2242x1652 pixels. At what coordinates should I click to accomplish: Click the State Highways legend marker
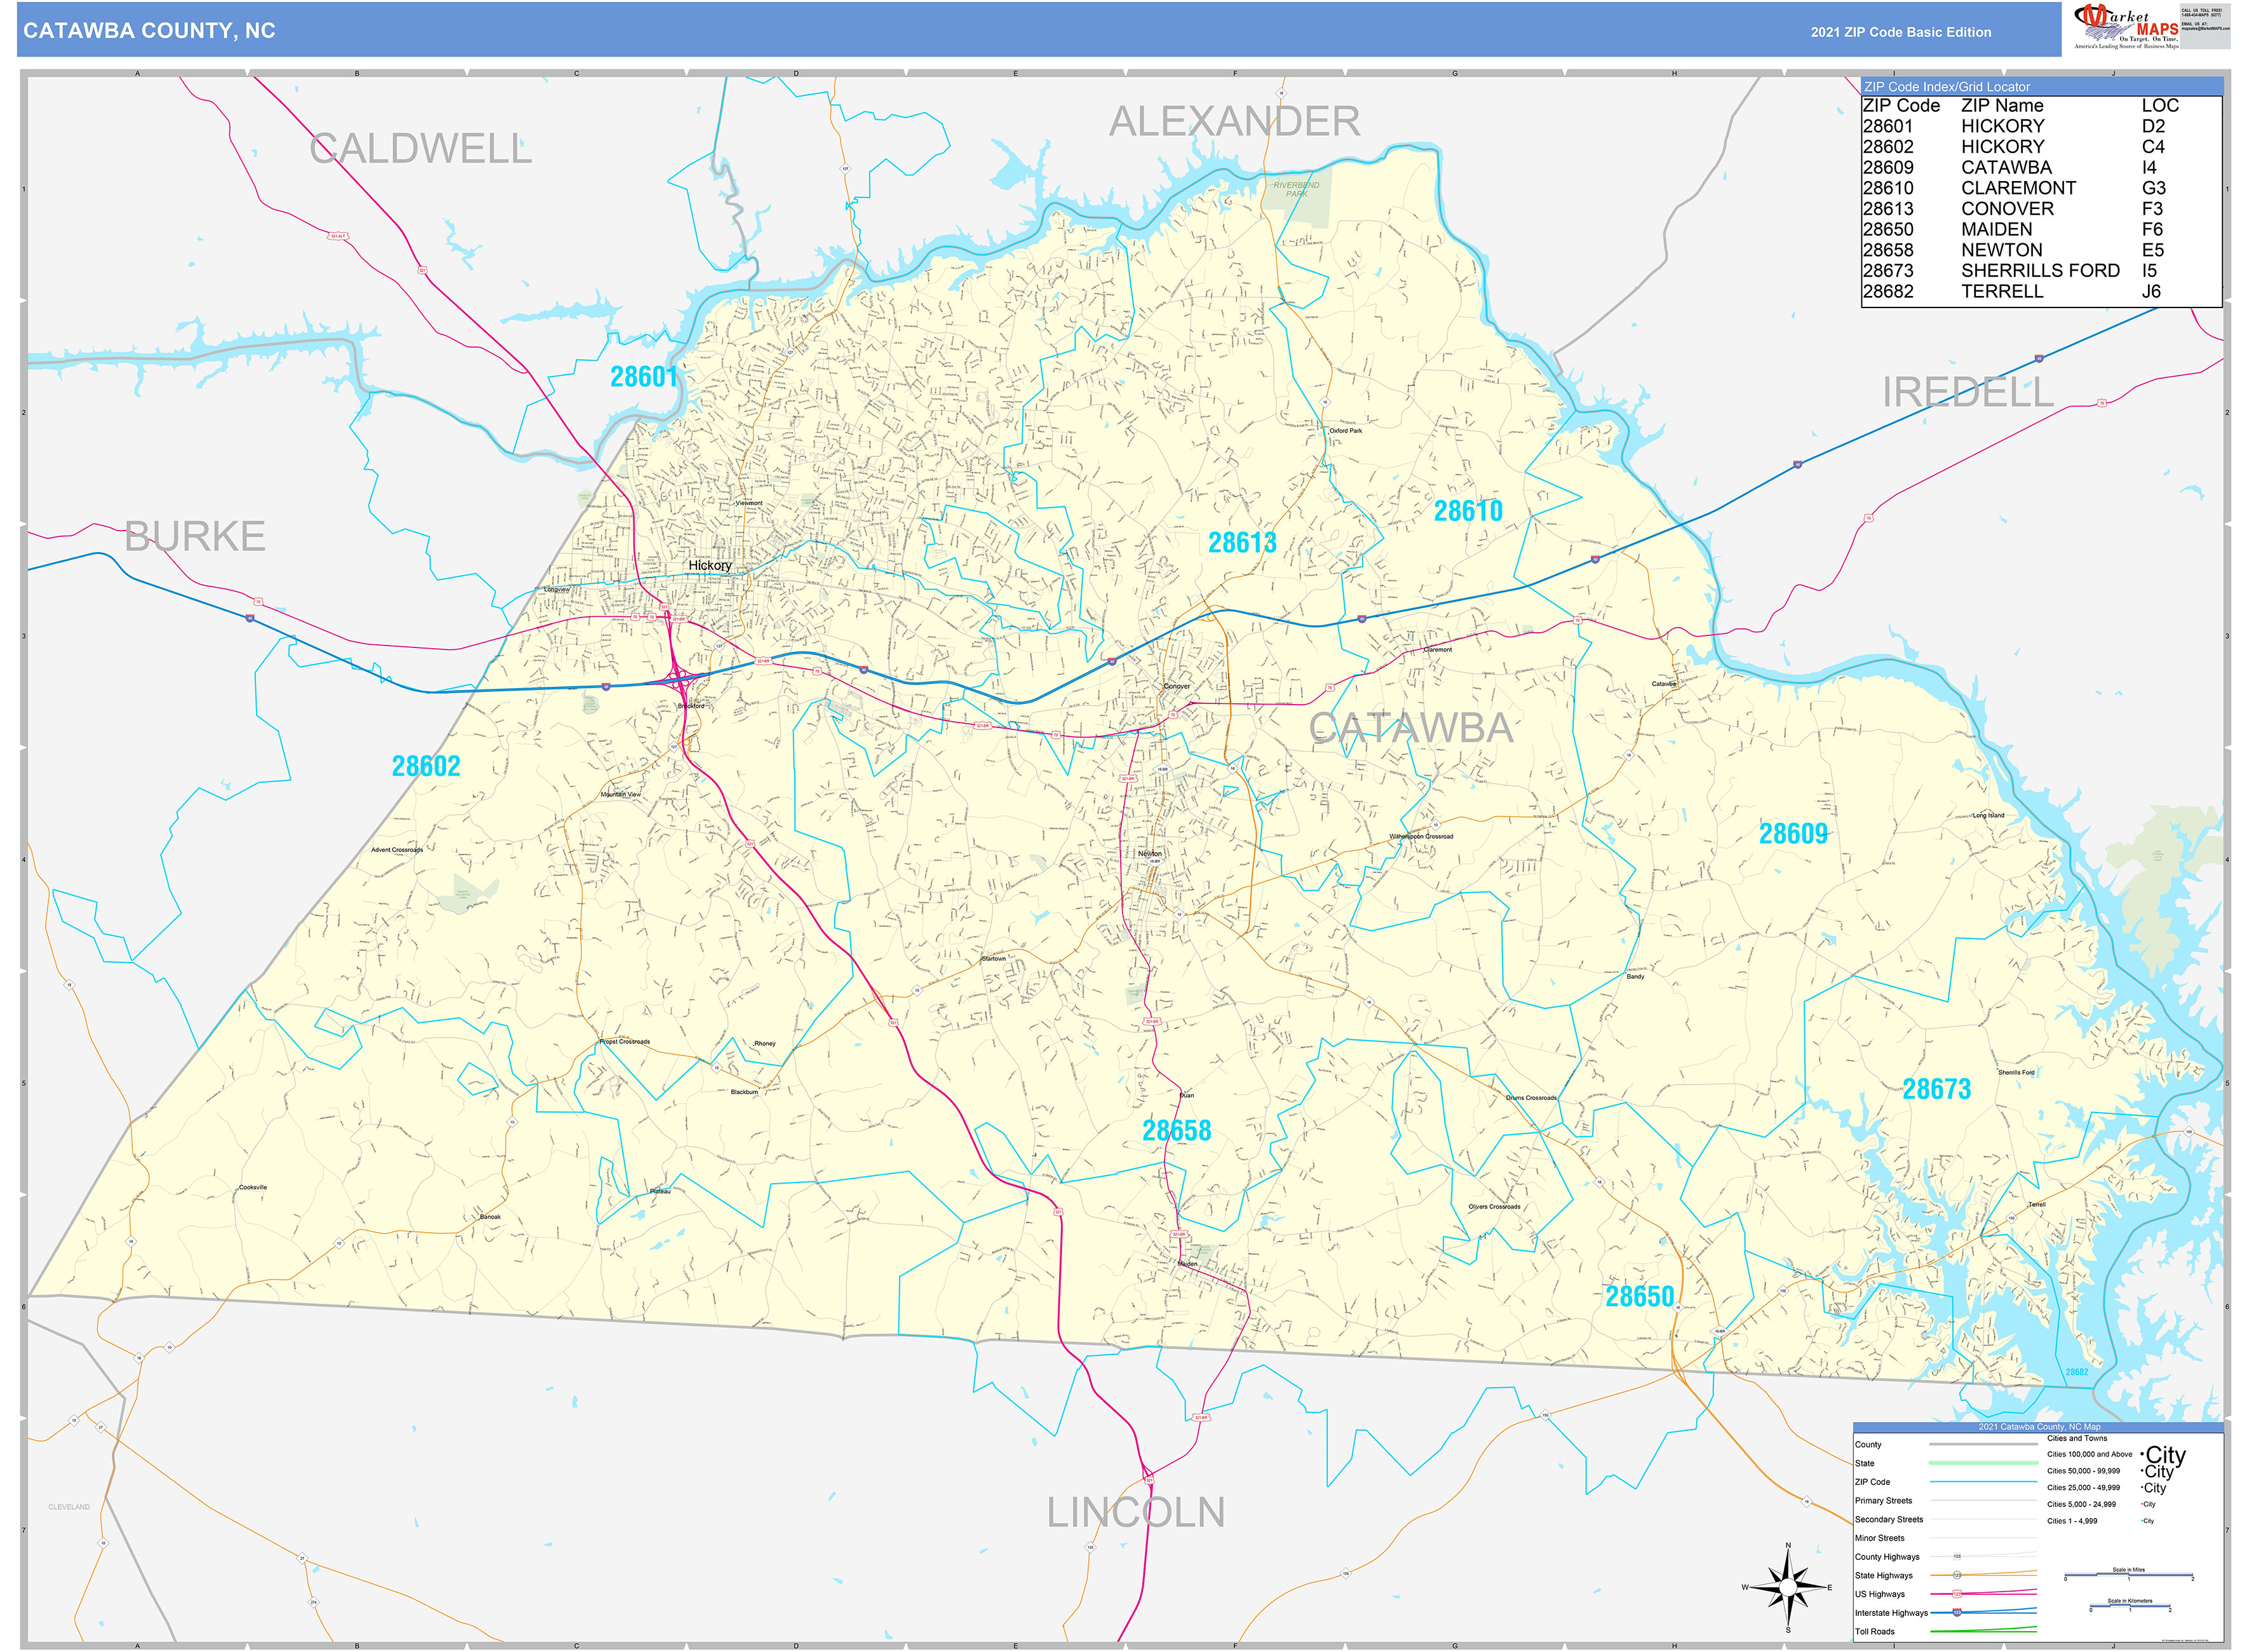1958,1576
